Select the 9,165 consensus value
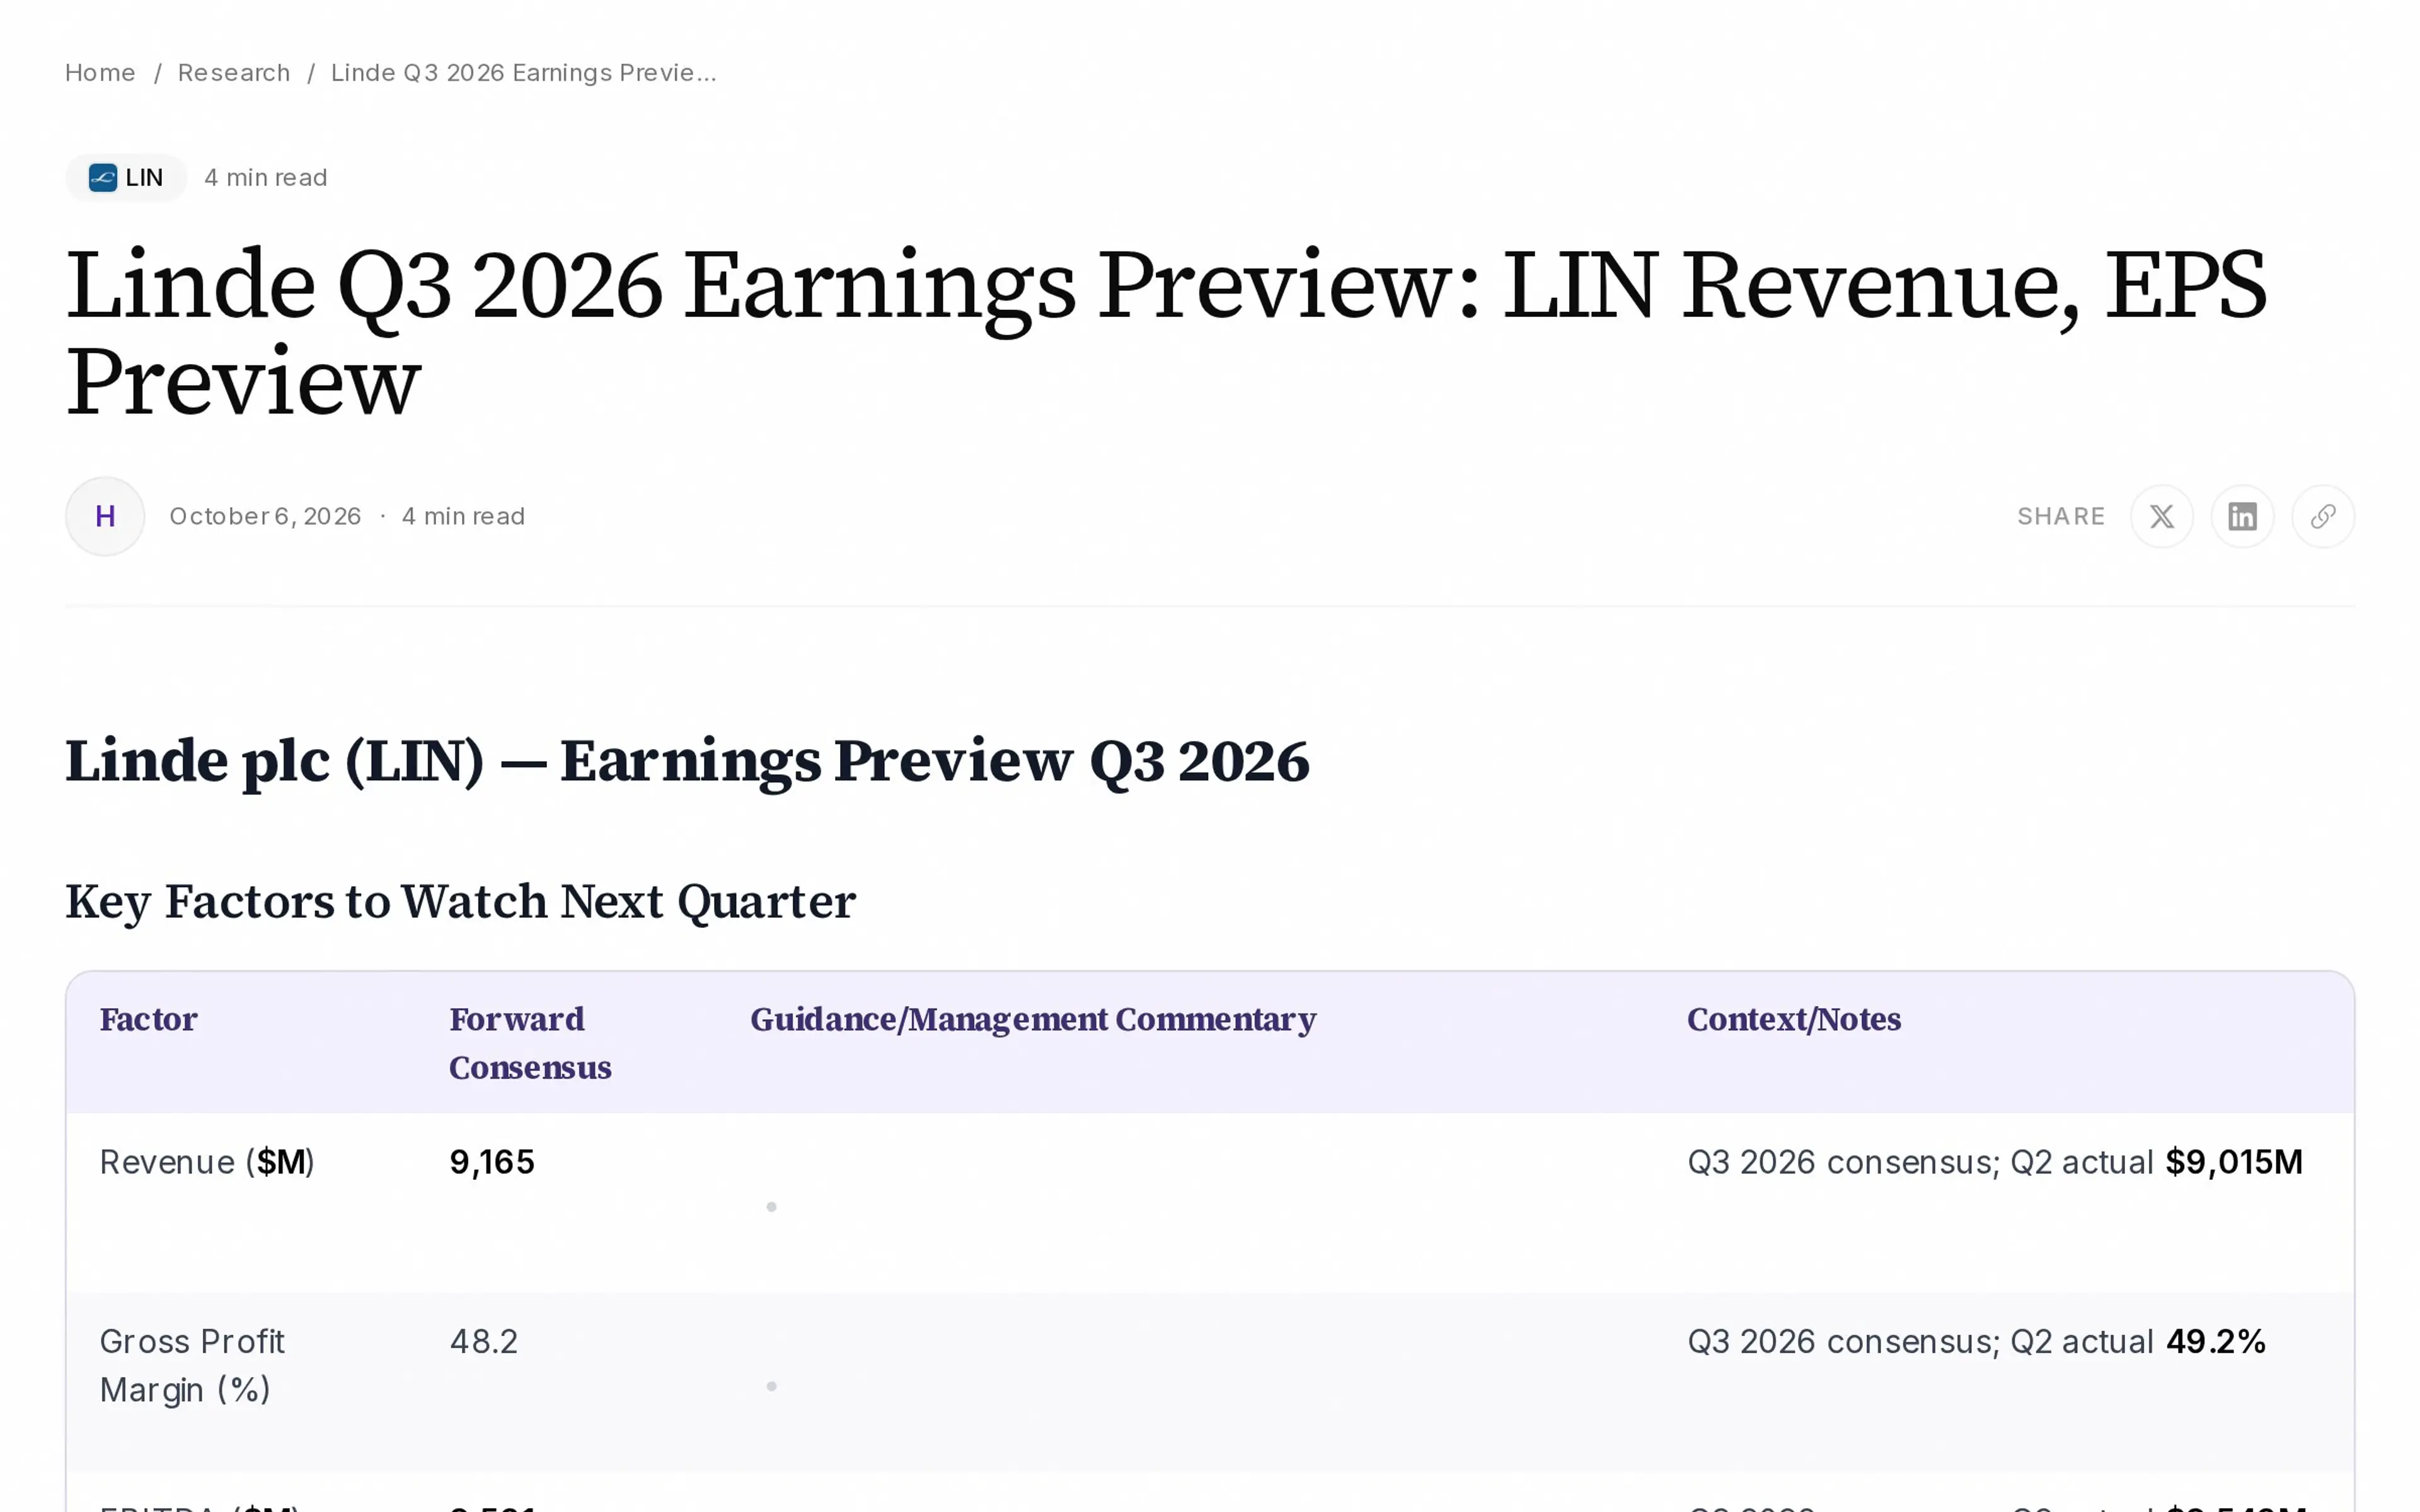 (x=492, y=1162)
